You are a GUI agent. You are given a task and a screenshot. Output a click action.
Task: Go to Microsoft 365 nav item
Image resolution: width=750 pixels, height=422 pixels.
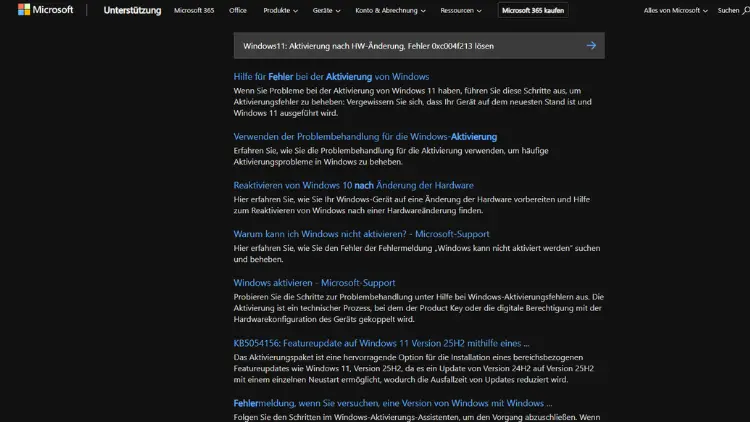coord(194,10)
